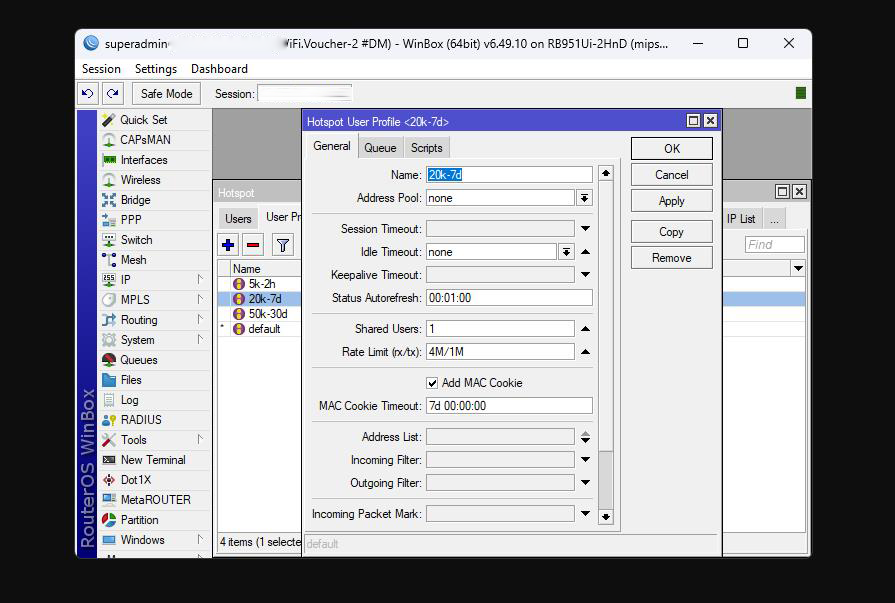This screenshot has height=603, width=895.
Task: Open PPP in sidebar
Action: [x=154, y=220]
